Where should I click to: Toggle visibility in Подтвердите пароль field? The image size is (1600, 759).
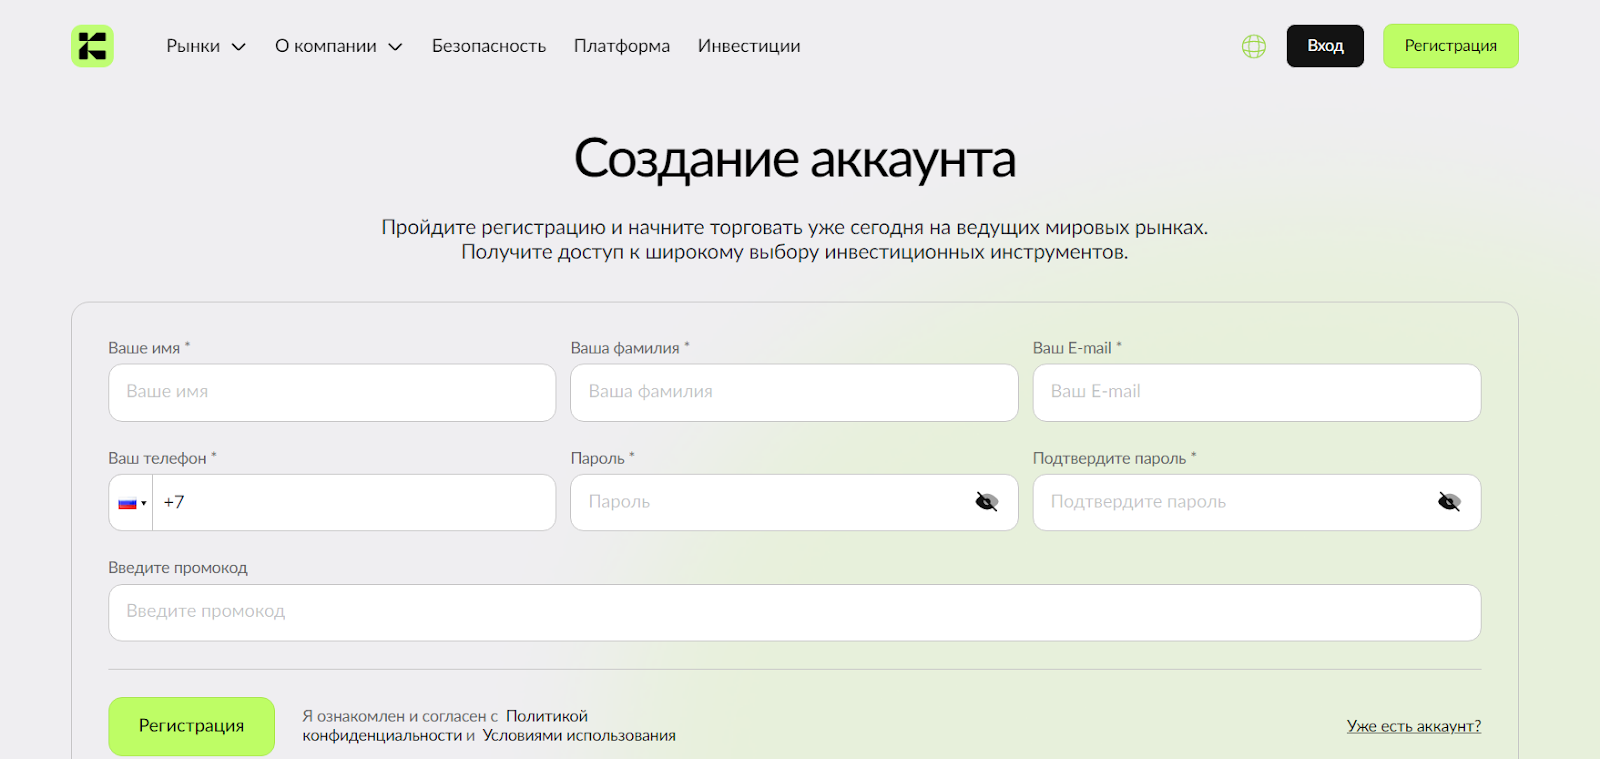pyautogui.click(x=1449, y=502)
